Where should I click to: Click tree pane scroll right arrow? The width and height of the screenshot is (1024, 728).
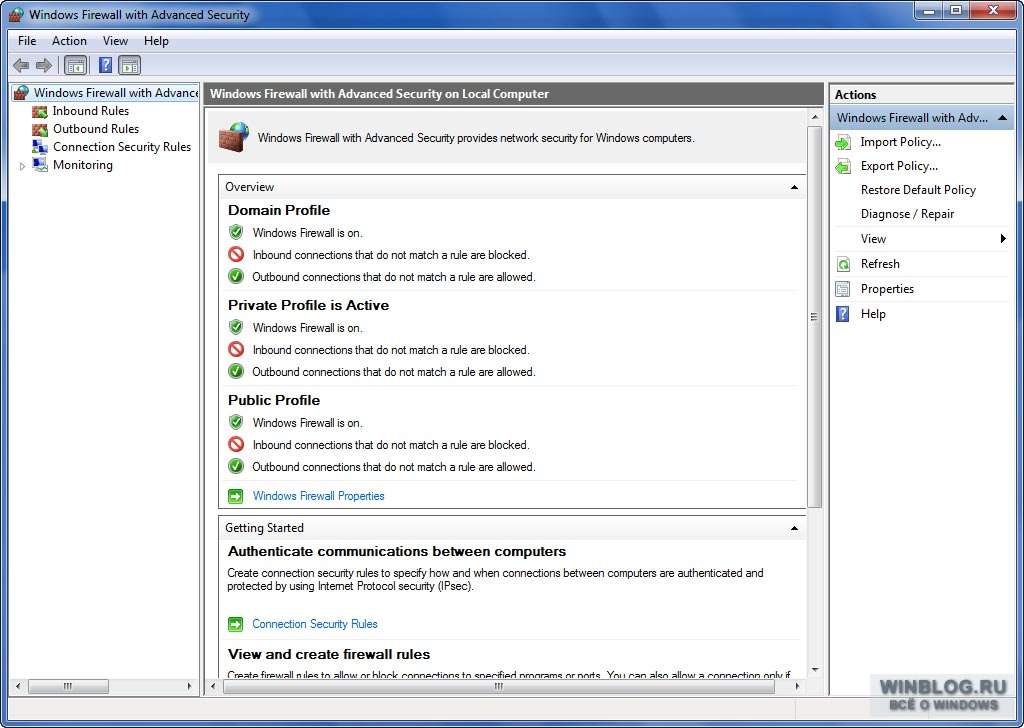189,687
